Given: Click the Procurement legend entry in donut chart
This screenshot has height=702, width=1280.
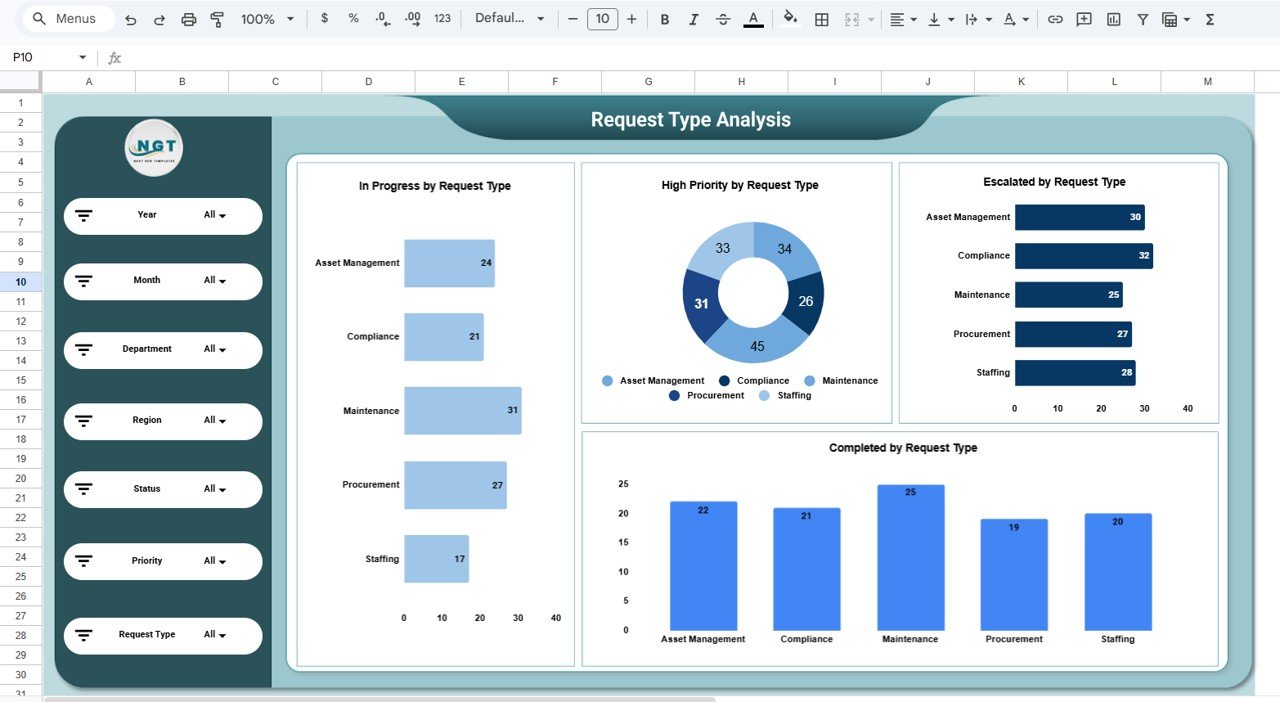Looking at the screenshot, I should point(707,396).
